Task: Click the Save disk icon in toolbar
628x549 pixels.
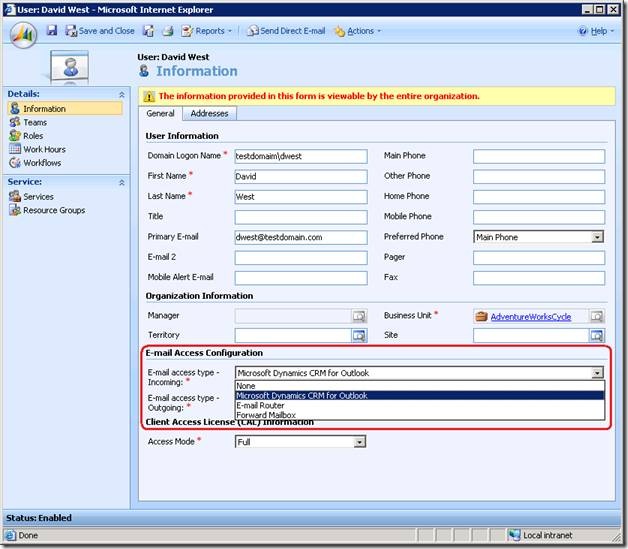Action: 52,31
